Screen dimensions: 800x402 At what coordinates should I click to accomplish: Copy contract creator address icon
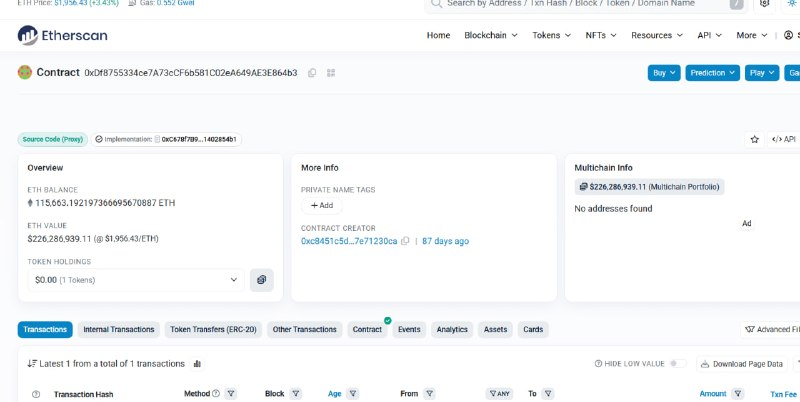(x=405, y=241)
